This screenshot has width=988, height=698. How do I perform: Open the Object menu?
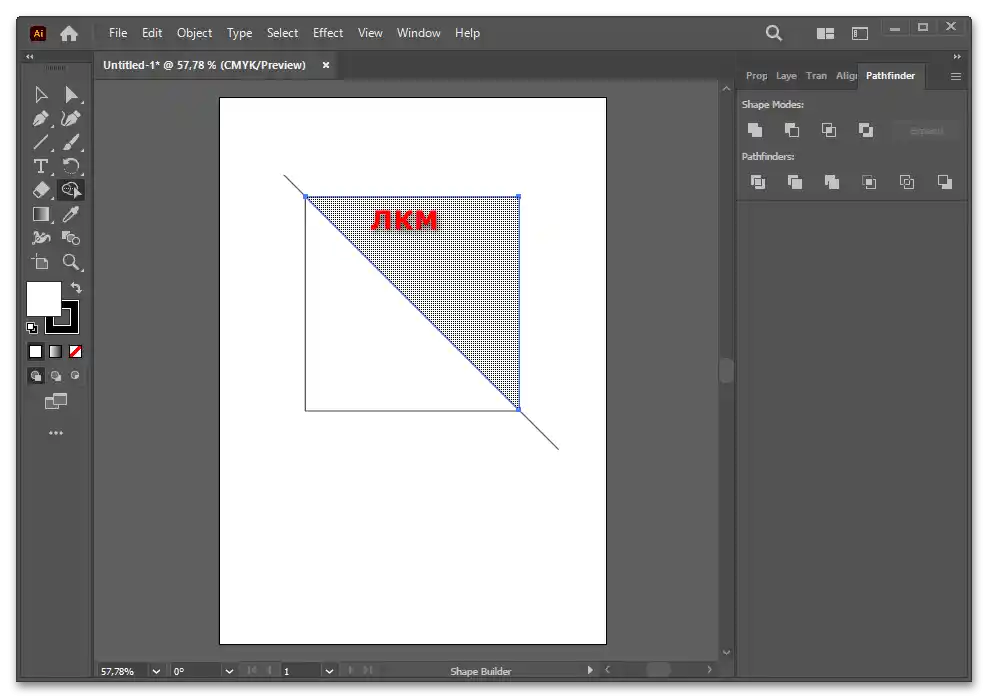(194, 33)
